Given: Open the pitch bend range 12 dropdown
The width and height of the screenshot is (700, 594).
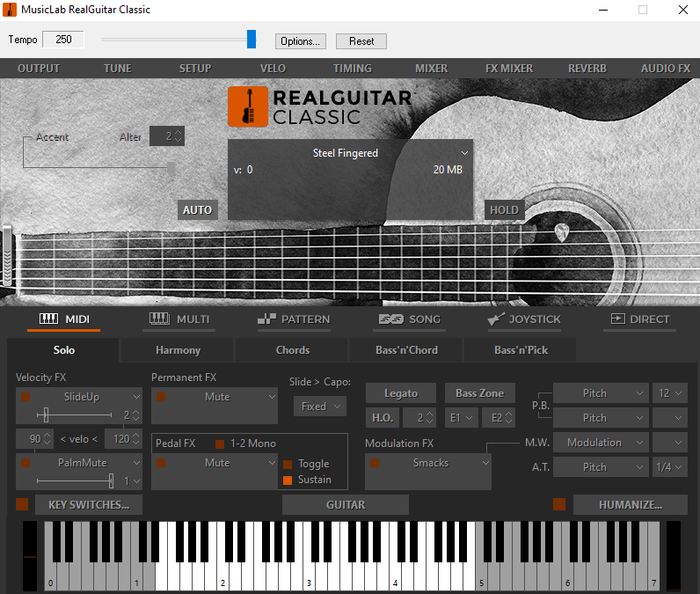Looking at the screenshot, I should 670,393.
